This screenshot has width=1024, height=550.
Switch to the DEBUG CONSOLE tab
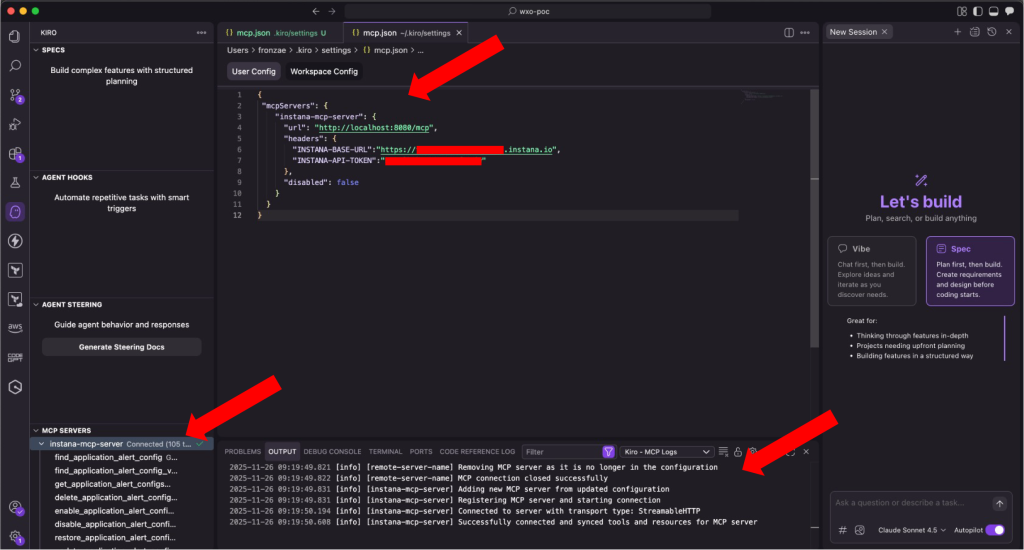[x=332, y=451]
